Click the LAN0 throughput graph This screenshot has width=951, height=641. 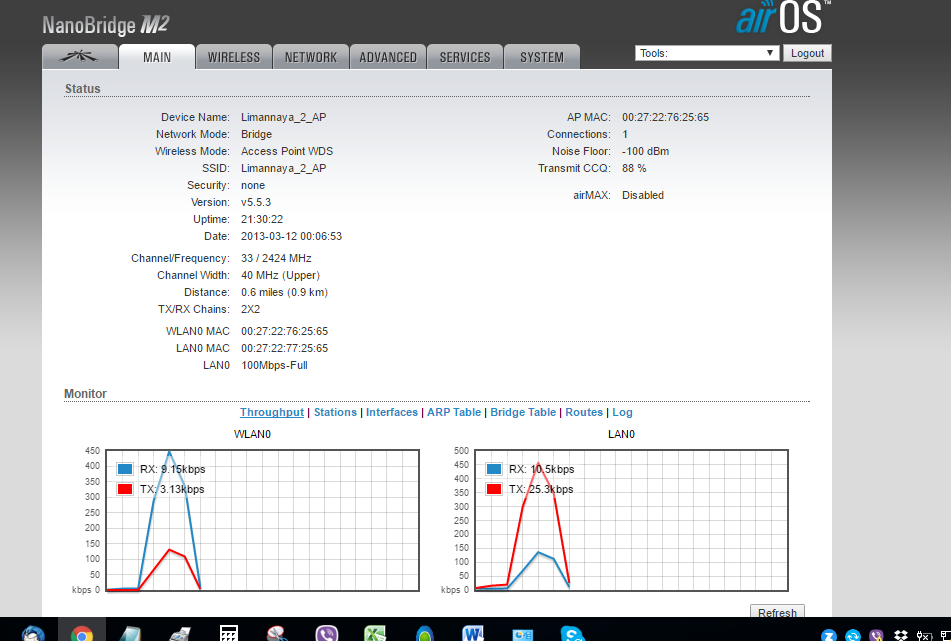[x=631, y=520]
